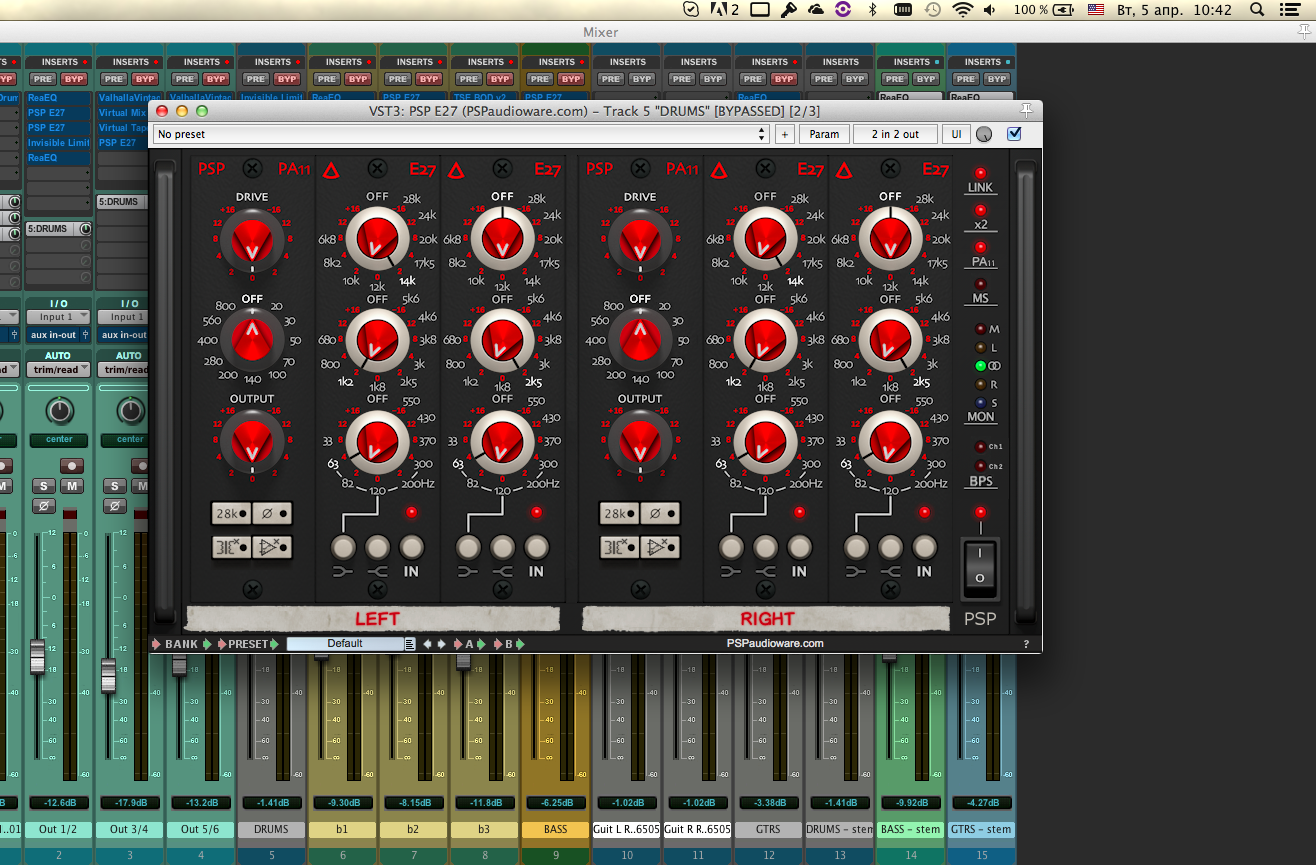Click the transformer bypass icon in the LEFT preamp
Viewport: 1316px width, 865px height.
231,547
